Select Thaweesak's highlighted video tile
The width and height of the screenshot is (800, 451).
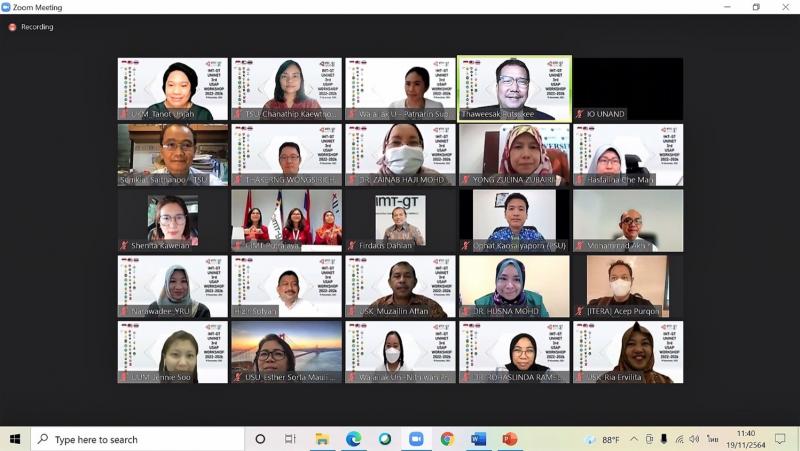click(x=514, y=88)
